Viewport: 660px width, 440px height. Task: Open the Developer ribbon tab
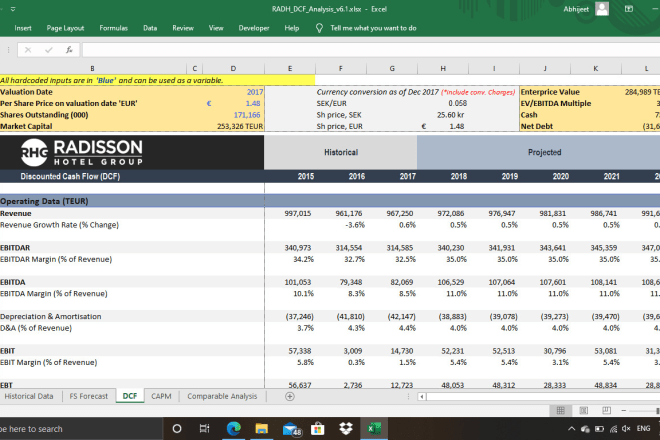(254, 28)
